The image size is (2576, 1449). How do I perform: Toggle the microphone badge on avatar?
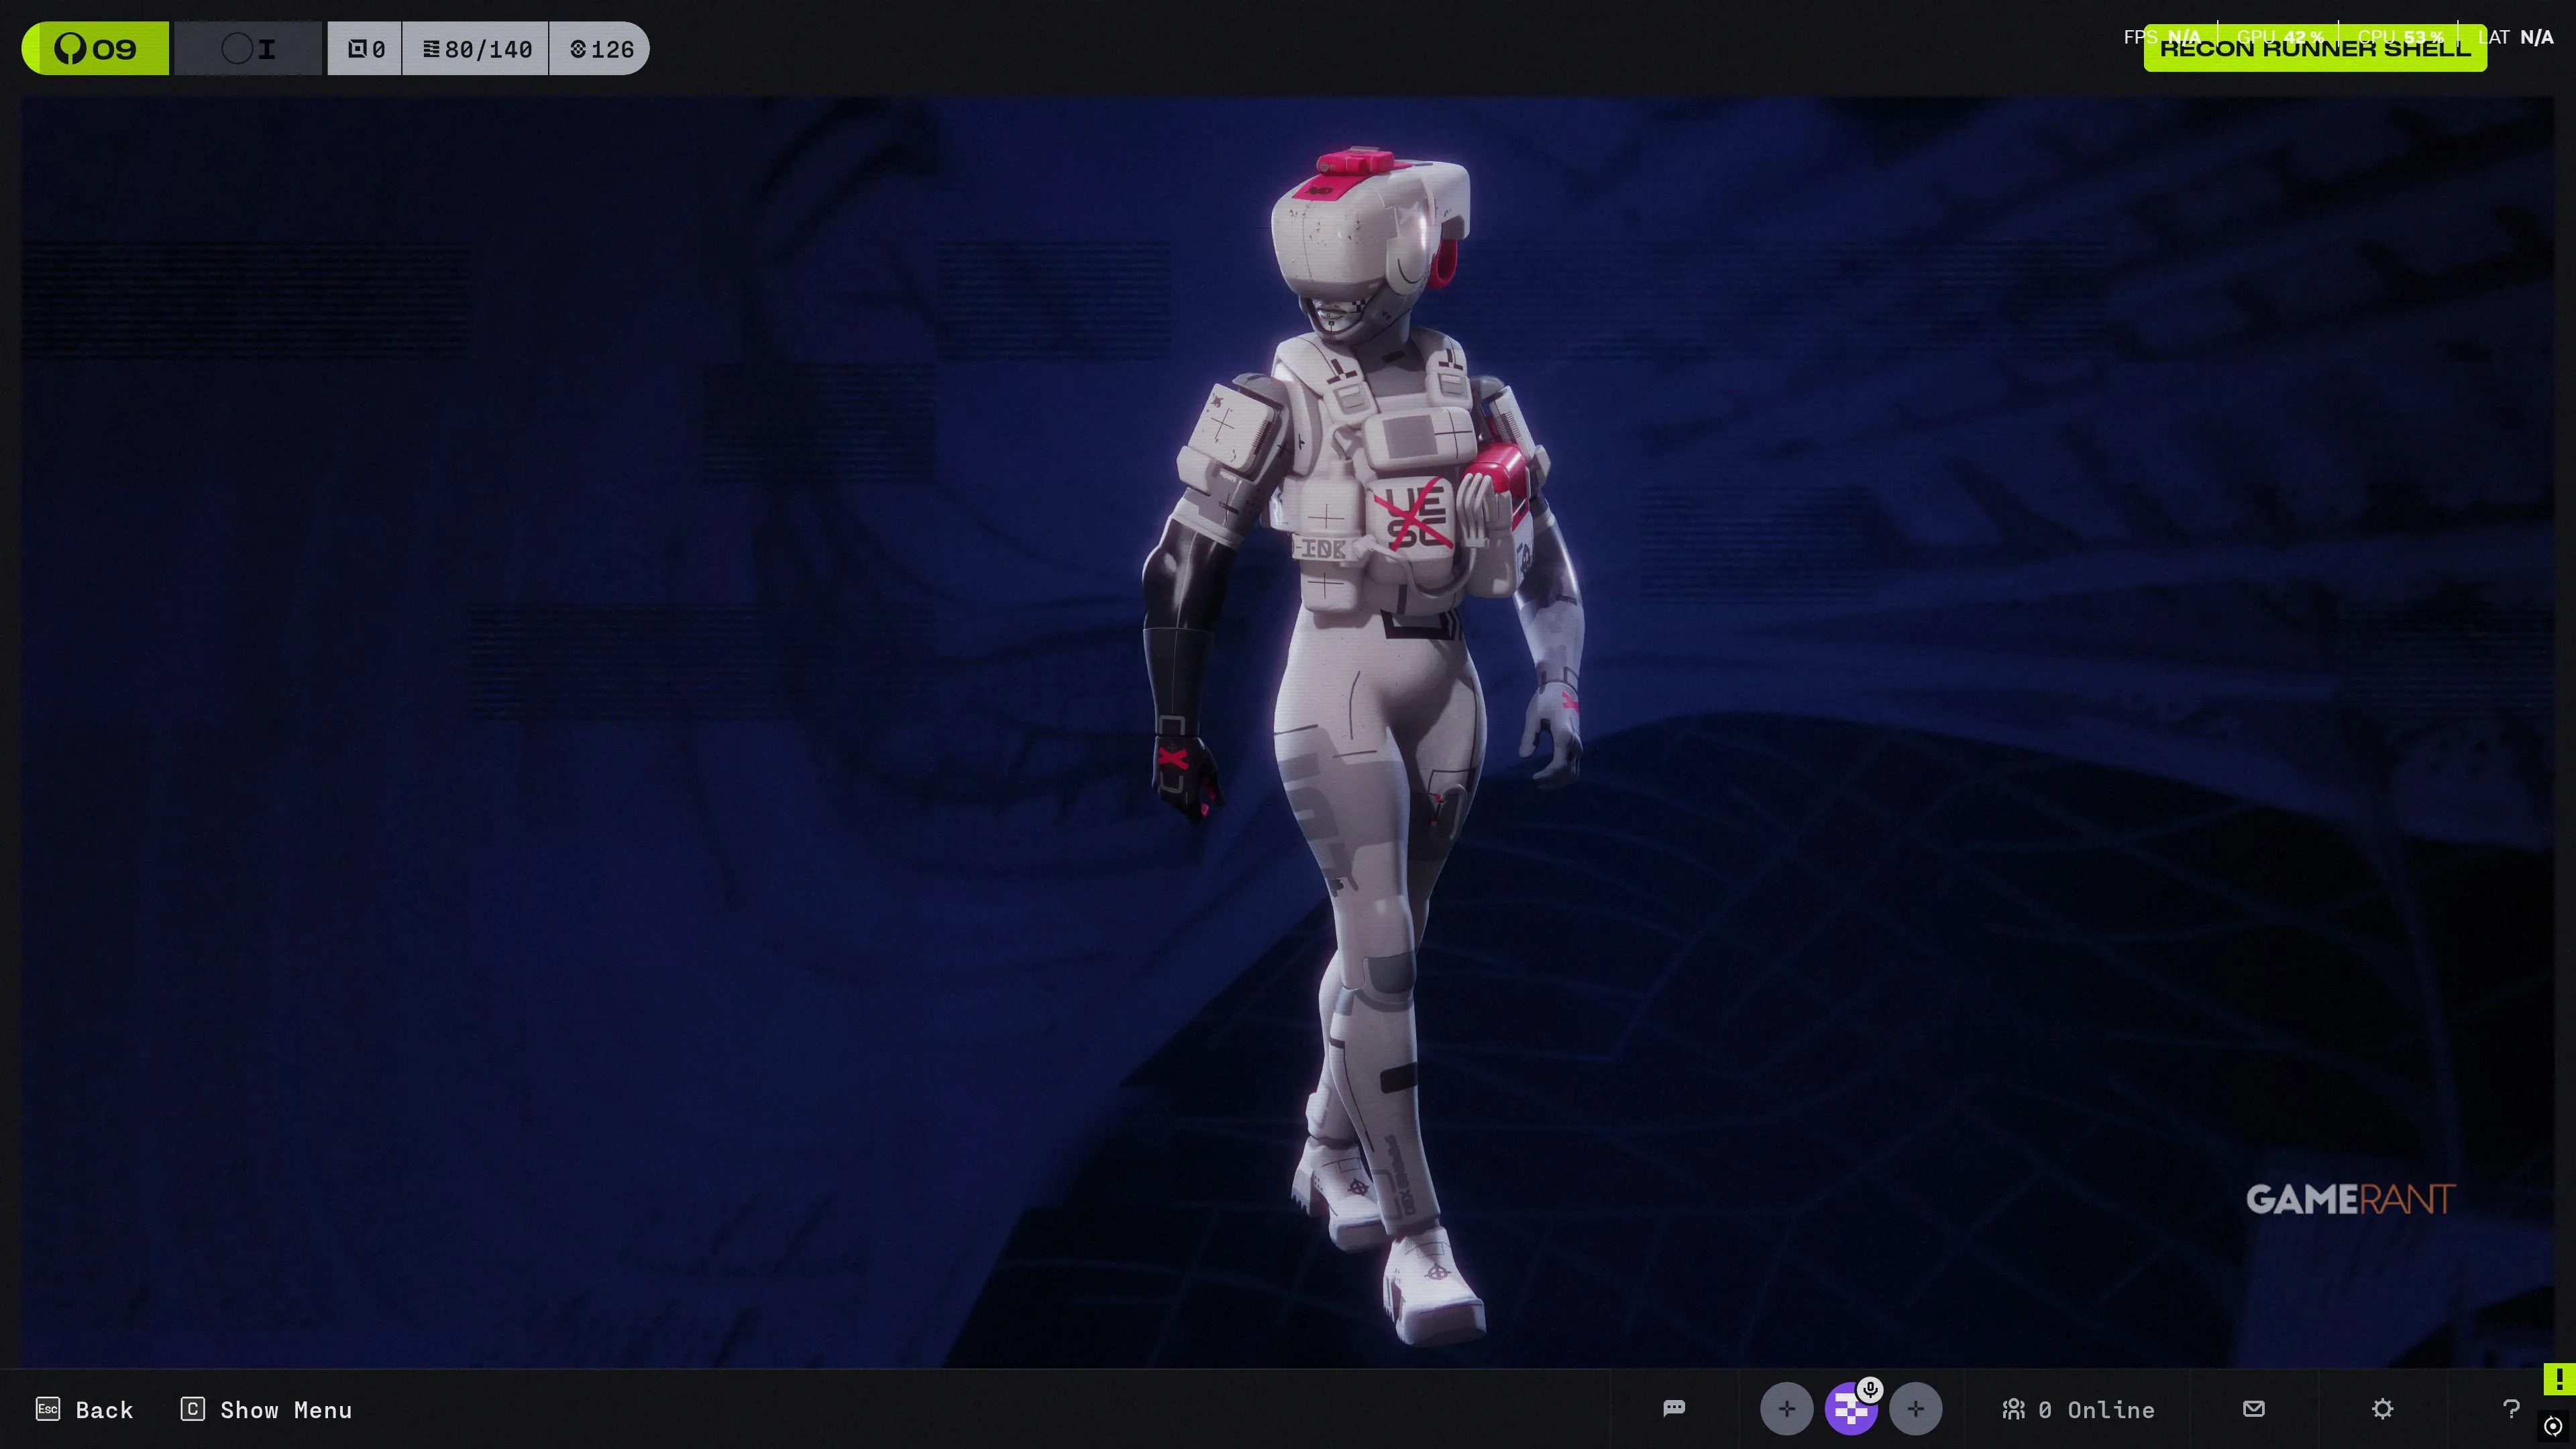coord(1870,1389)
